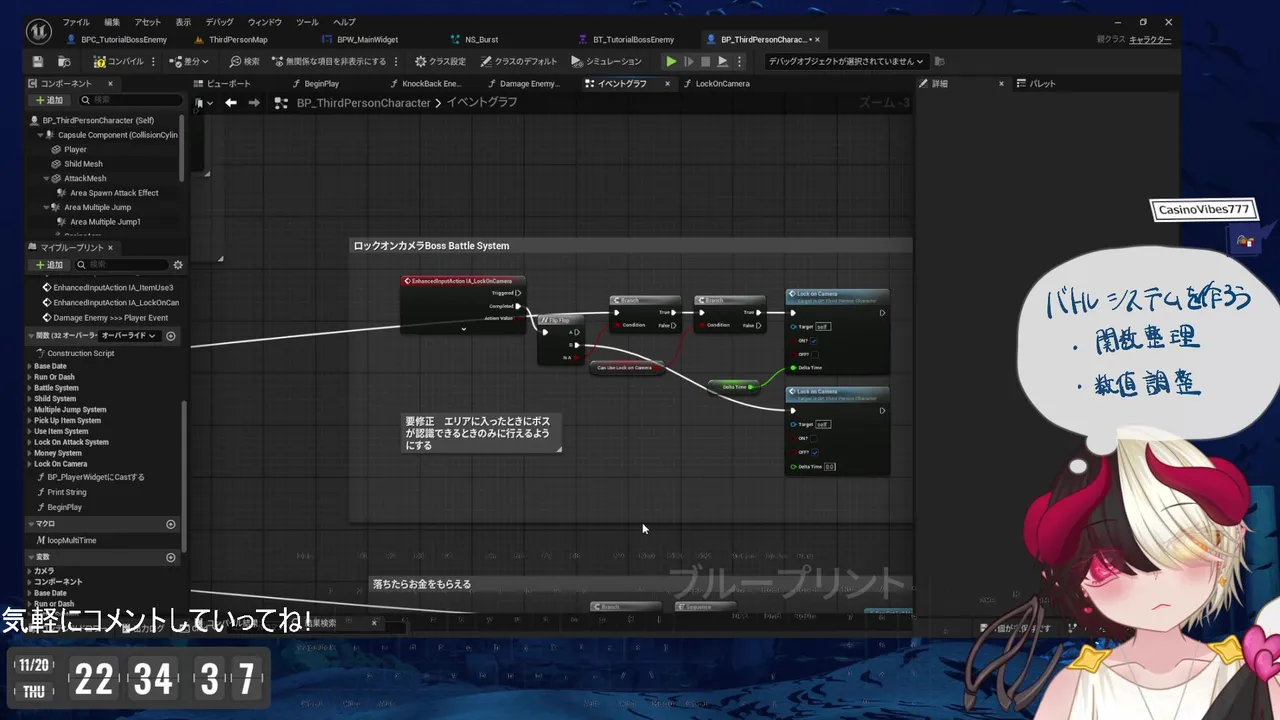Click 追加 button in My Blueprint panel
Viewport: 1280px width, 720px height.
(49, 265)
